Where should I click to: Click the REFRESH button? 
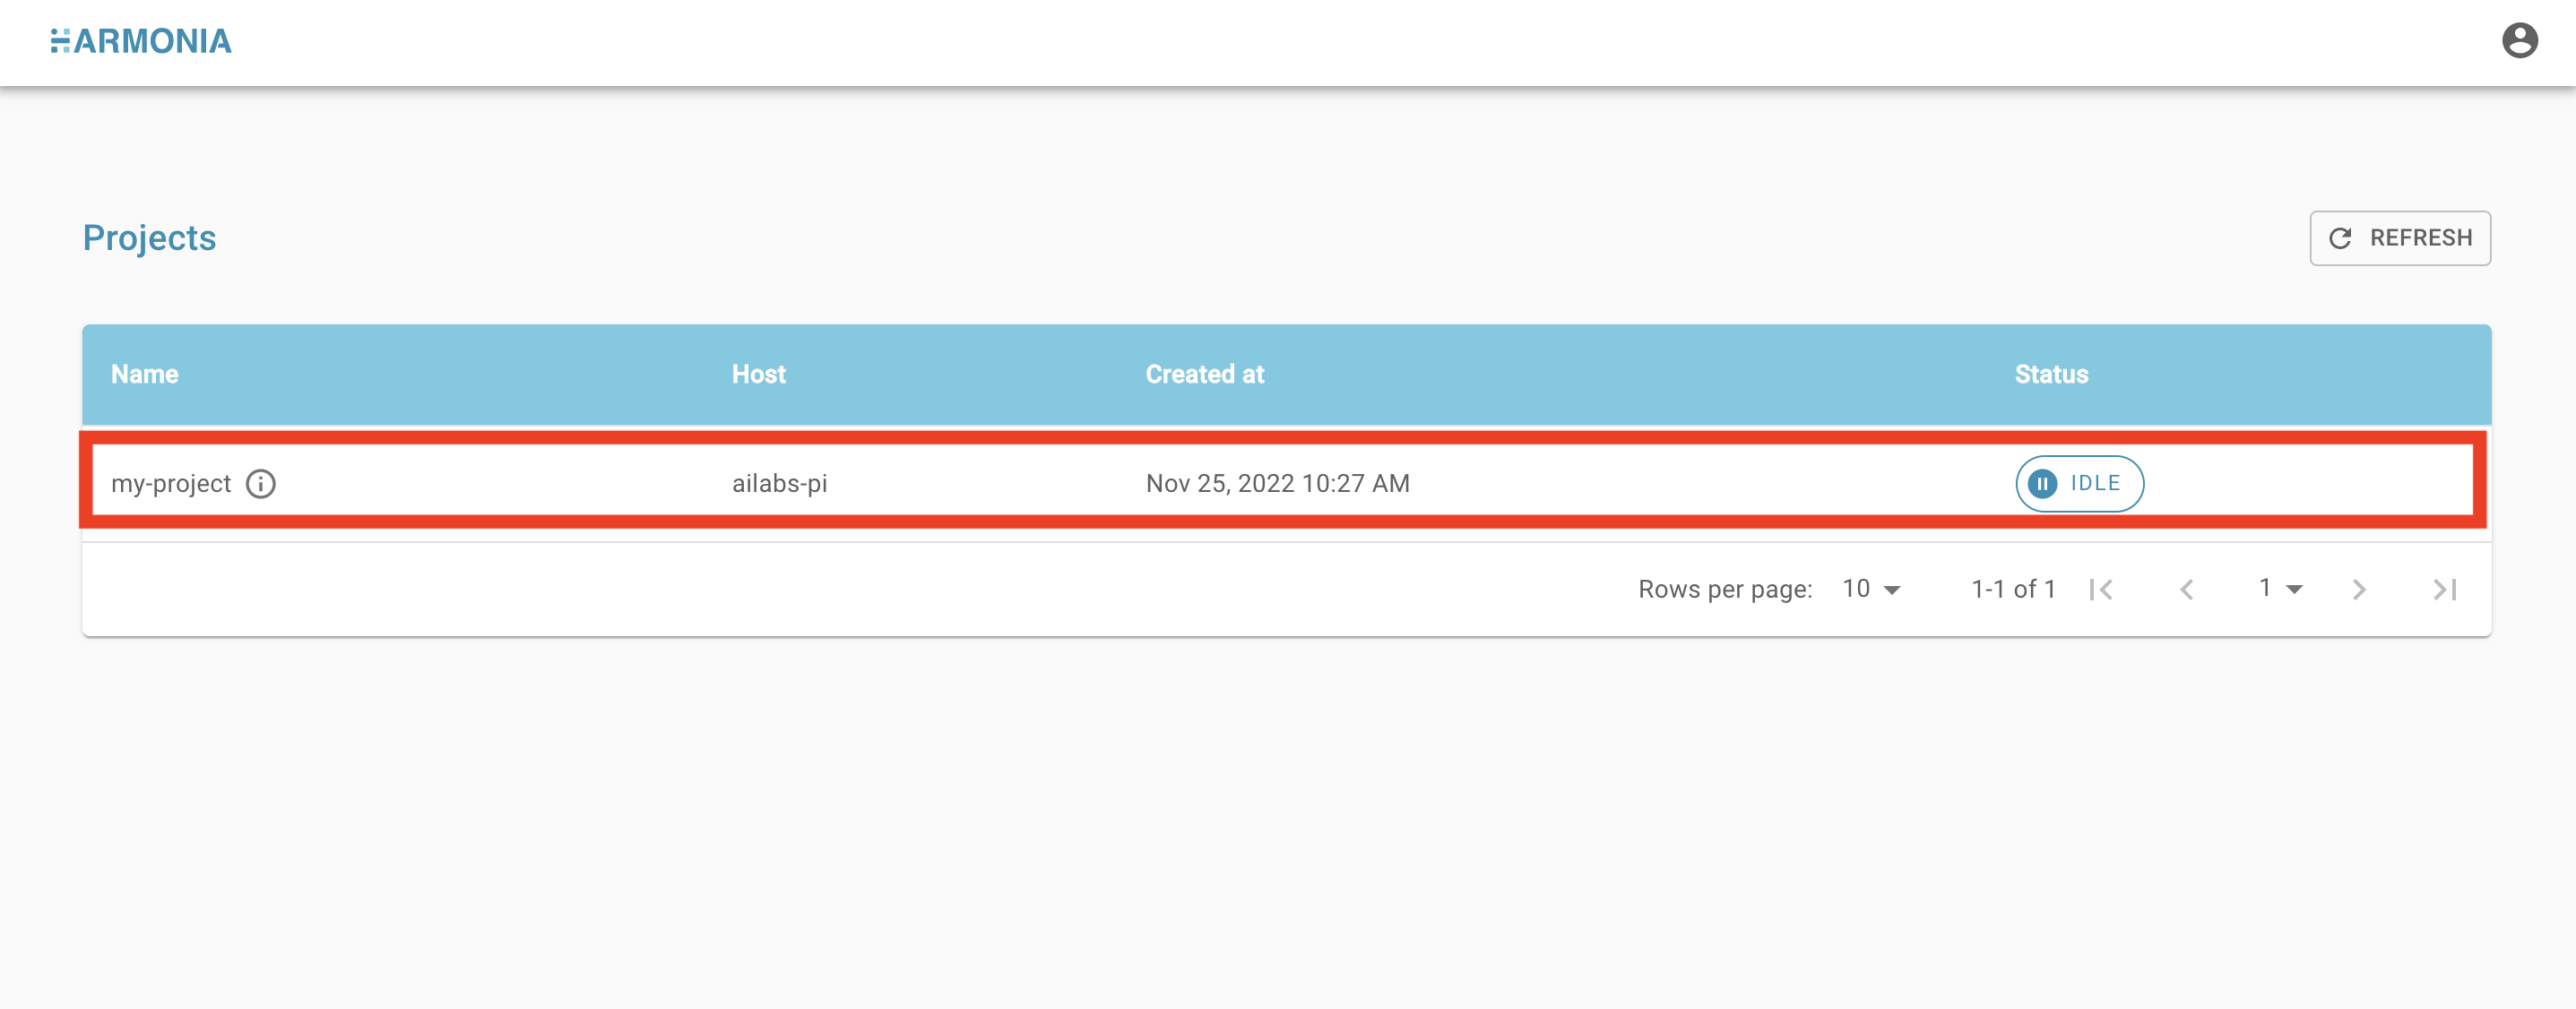[x=2399, y=238]
